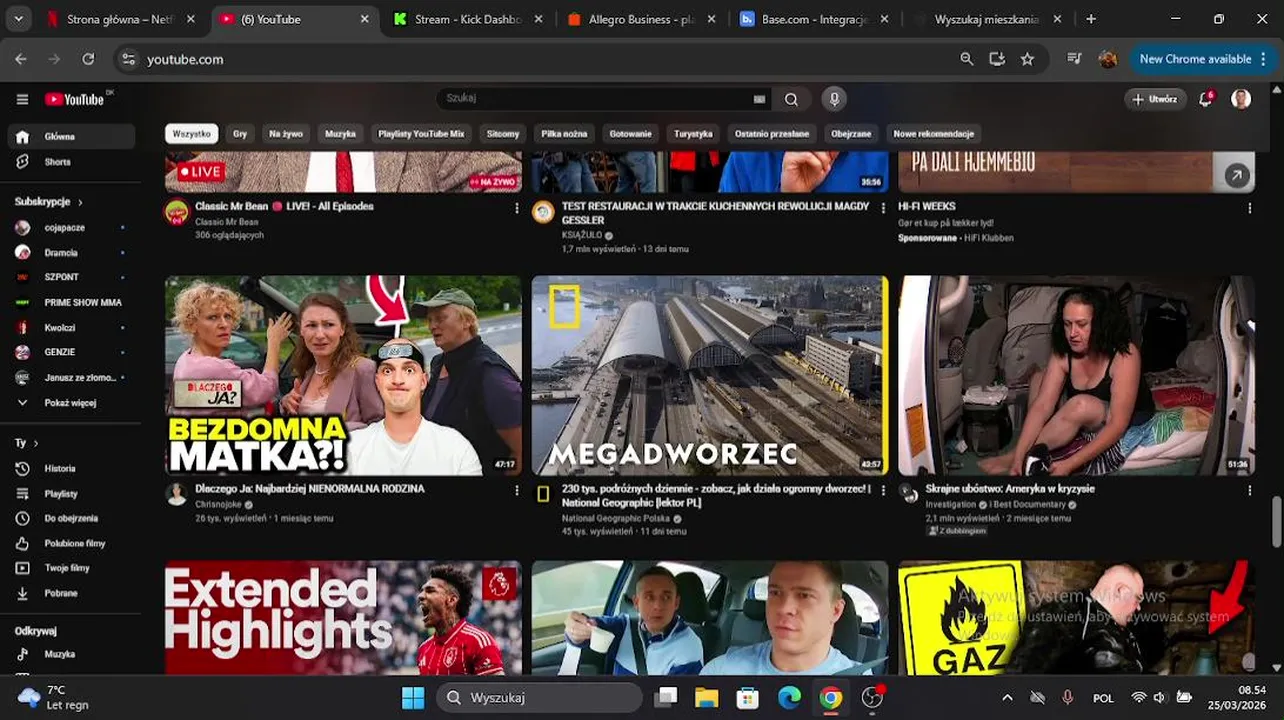Open a new Chrome tab
Image resolution: width=1284 pixels, height=720 pixels.
1091,19
